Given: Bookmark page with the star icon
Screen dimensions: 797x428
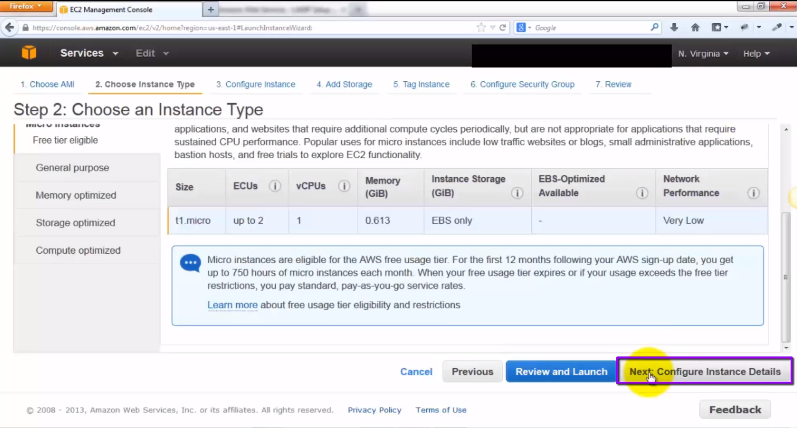Looking at the screenshot, I should pyautogui.click(x=481, y=27).
